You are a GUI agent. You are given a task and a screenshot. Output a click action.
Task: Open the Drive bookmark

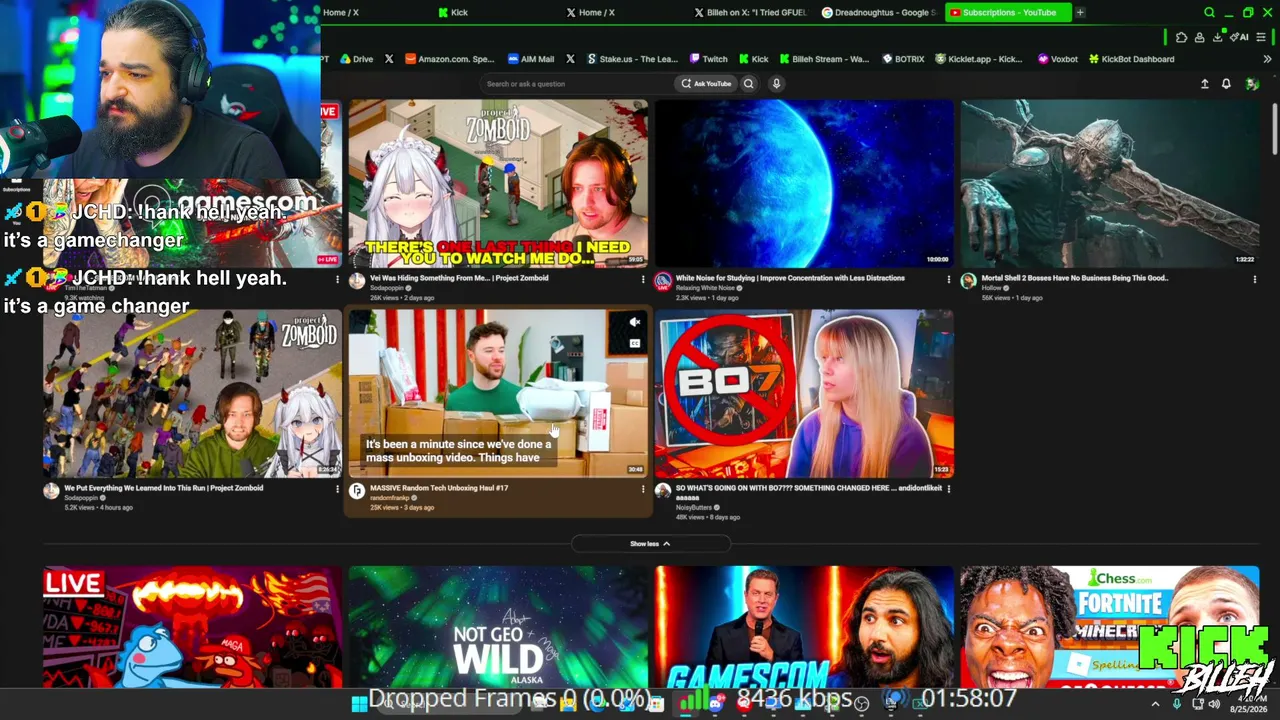tap(357, 59)
